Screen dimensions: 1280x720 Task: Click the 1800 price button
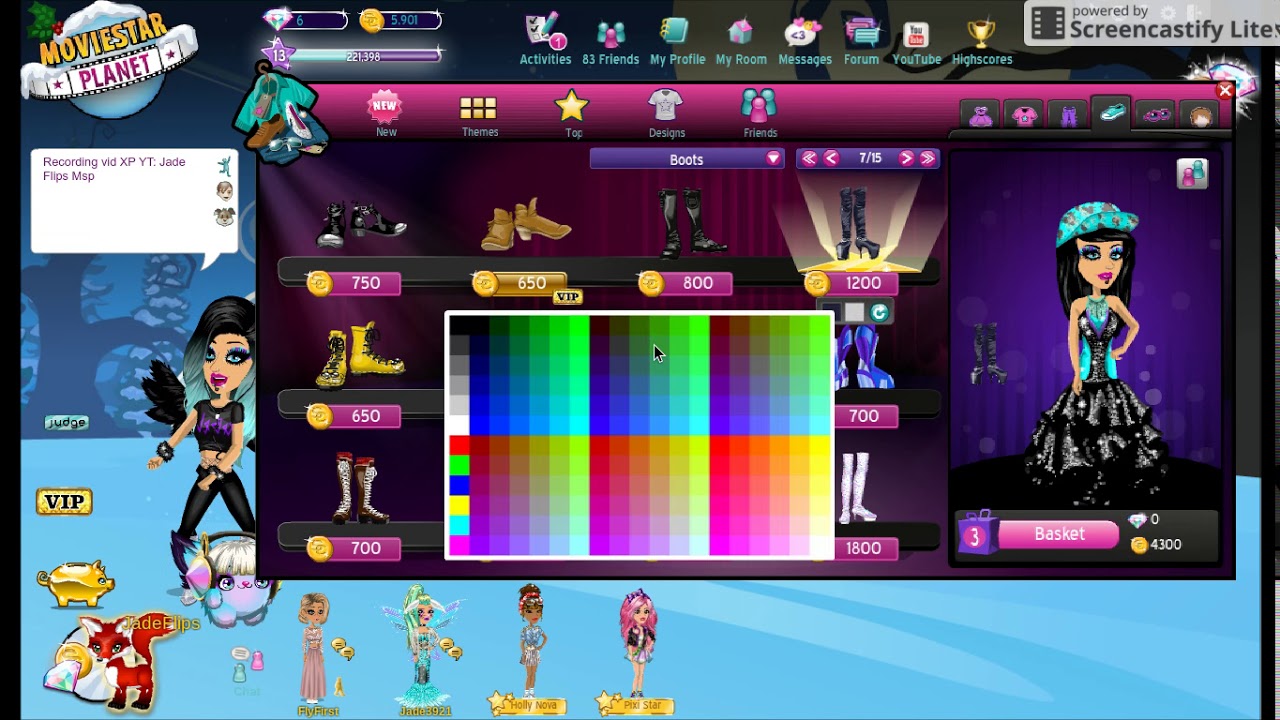click(x=863, y=548)
